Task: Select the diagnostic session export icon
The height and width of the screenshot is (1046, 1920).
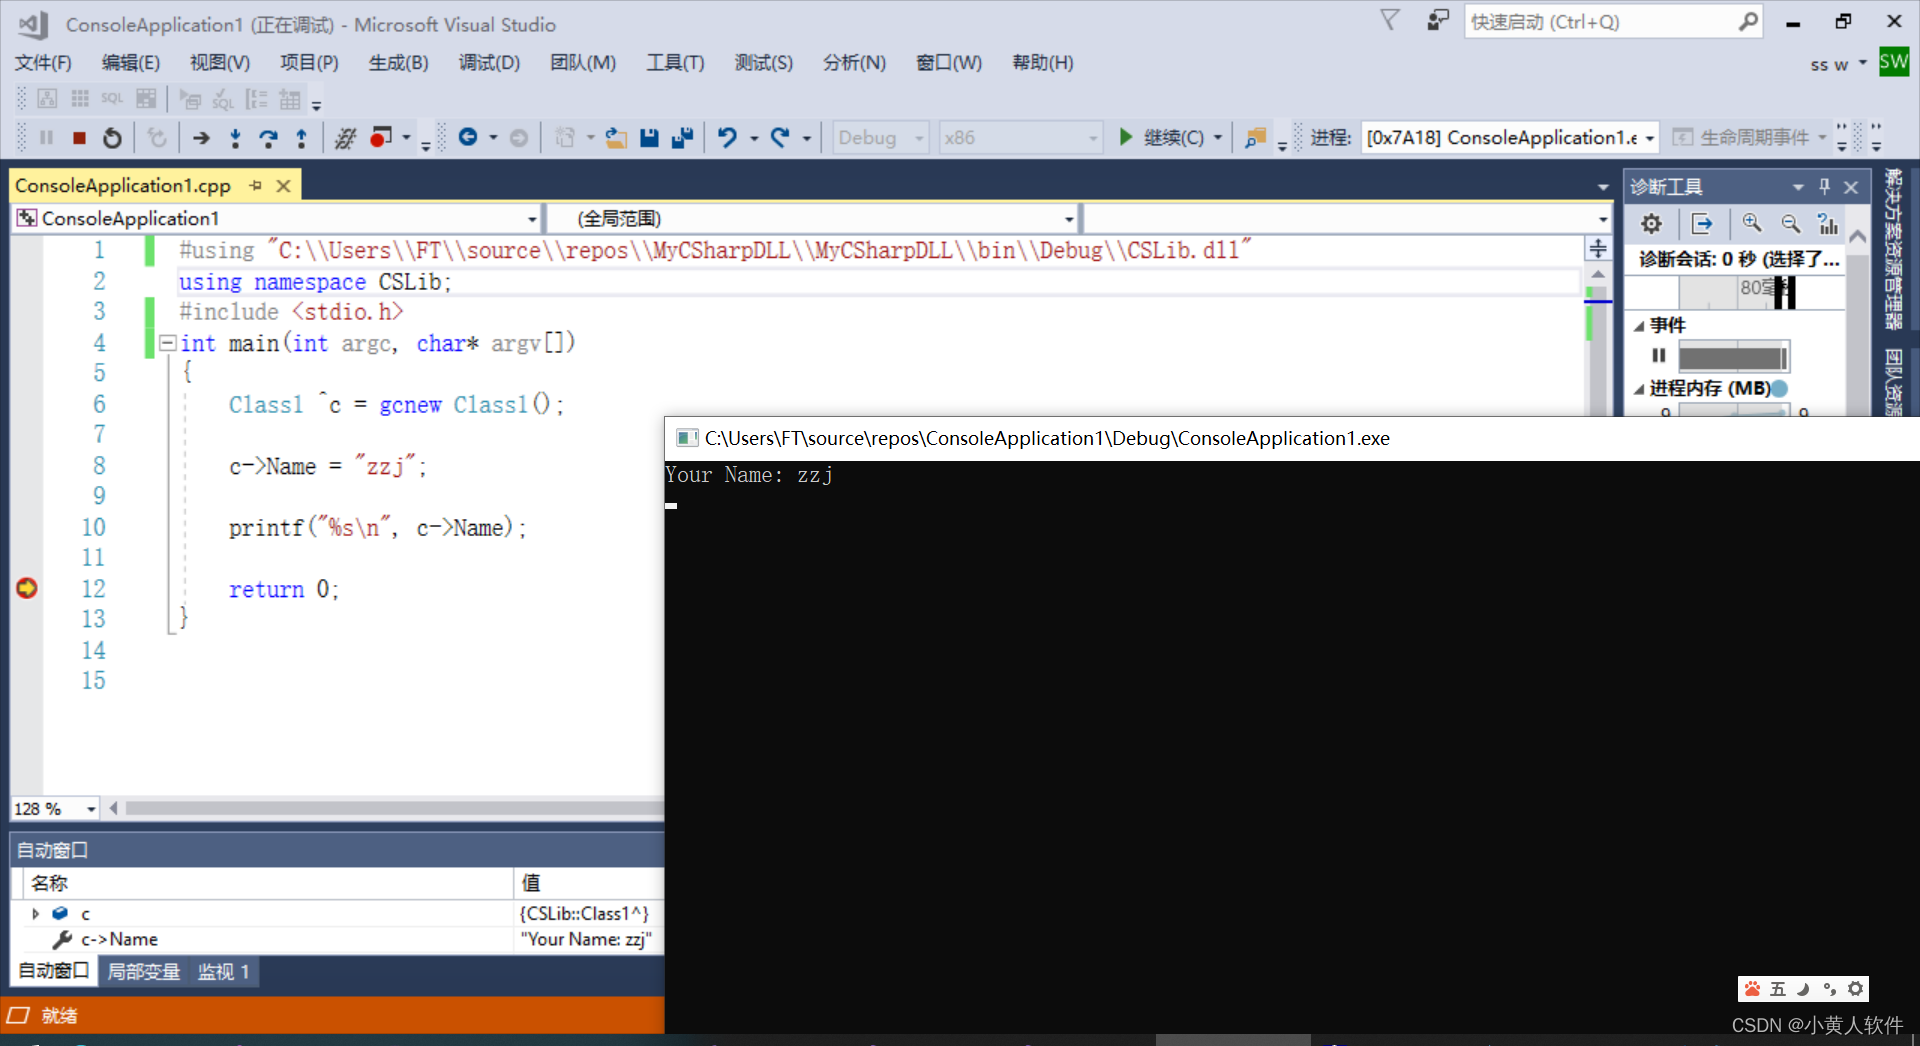Action: coord(1702,224)
